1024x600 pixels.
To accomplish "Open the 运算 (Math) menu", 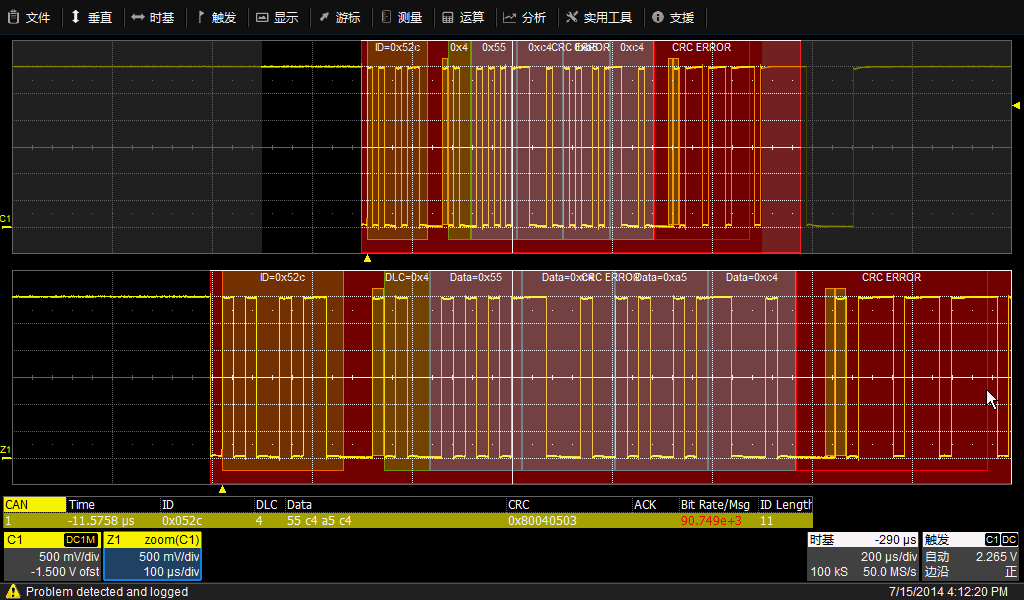I will click(464, 18).
